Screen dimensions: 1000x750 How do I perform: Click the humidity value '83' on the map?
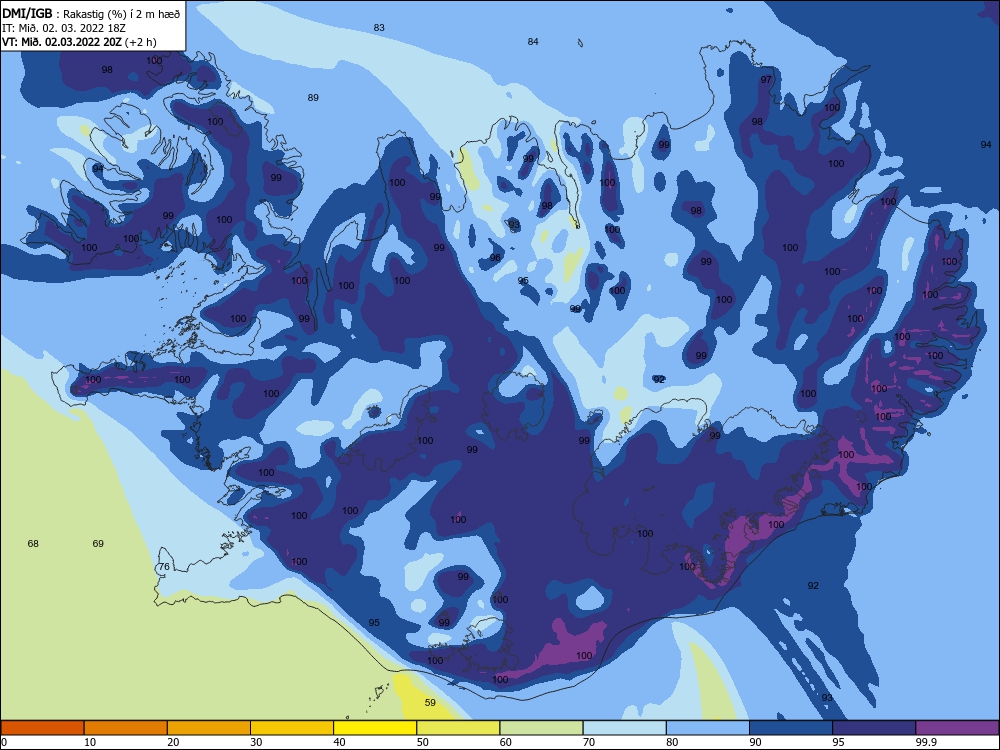[379, 27]
